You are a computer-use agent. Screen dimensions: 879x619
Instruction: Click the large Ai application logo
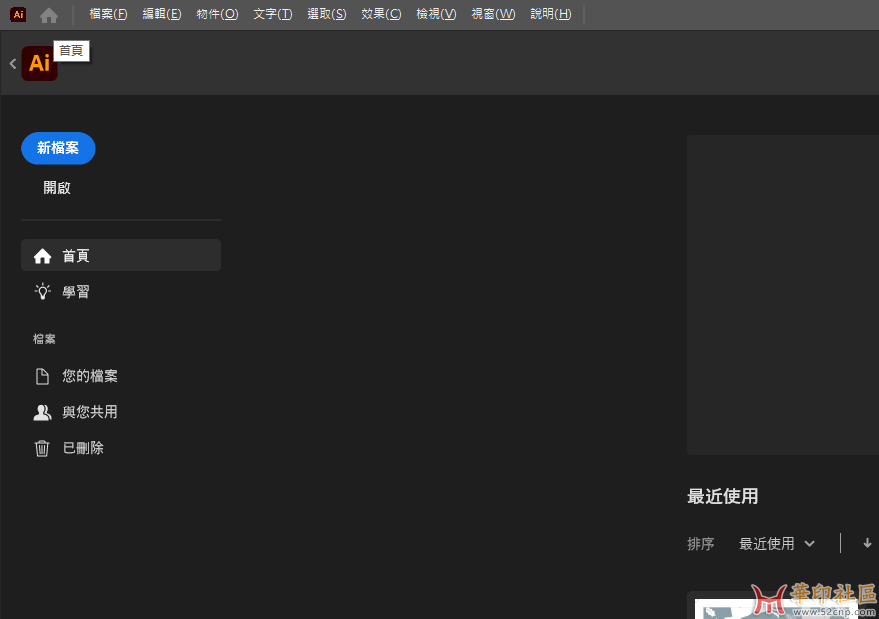pyautogui.click(x=39, y=63)
